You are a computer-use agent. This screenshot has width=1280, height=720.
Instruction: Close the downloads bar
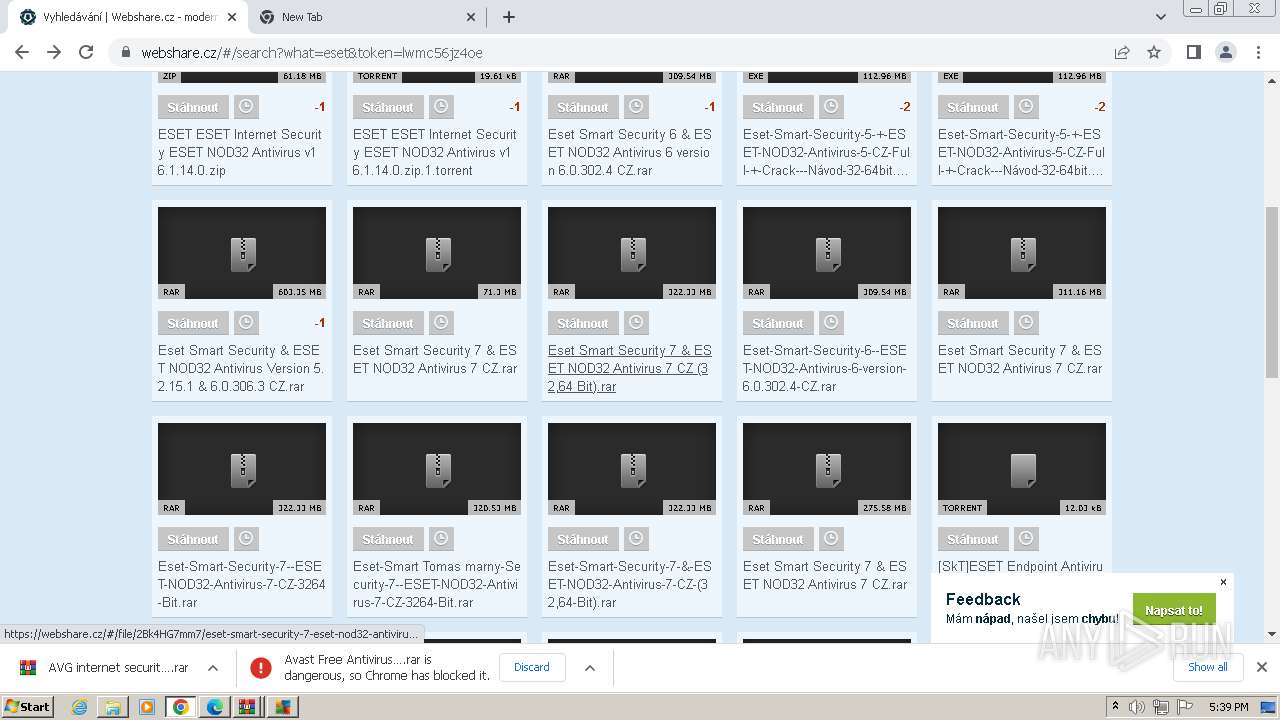(1262, 667)
